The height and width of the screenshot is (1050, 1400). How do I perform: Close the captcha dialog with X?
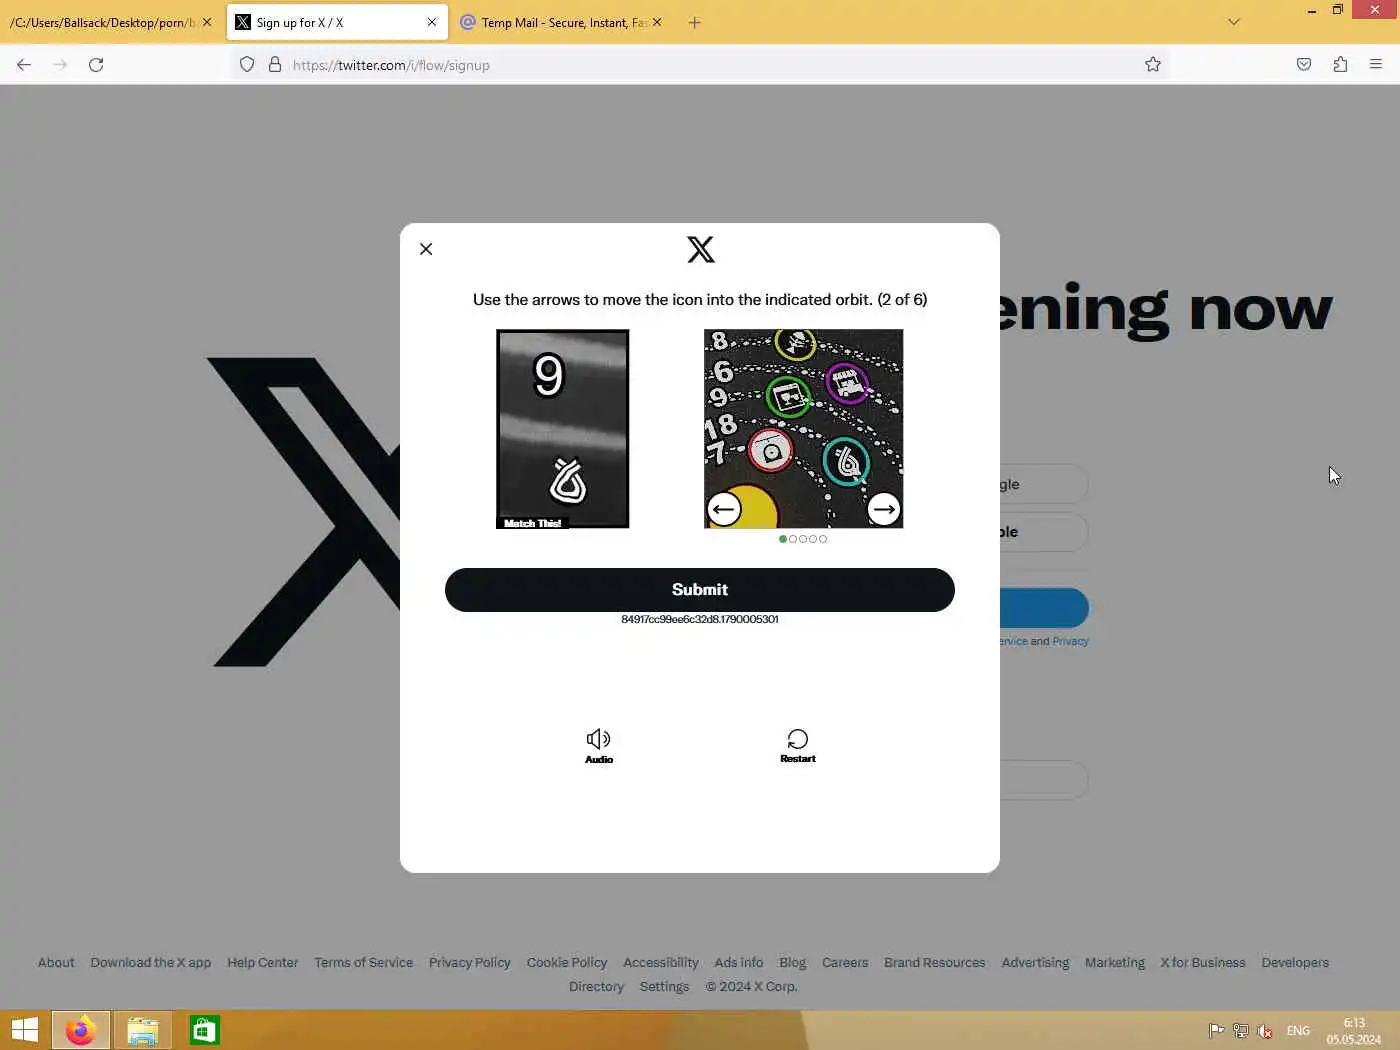pyautogui.click(x=426, y=249)
